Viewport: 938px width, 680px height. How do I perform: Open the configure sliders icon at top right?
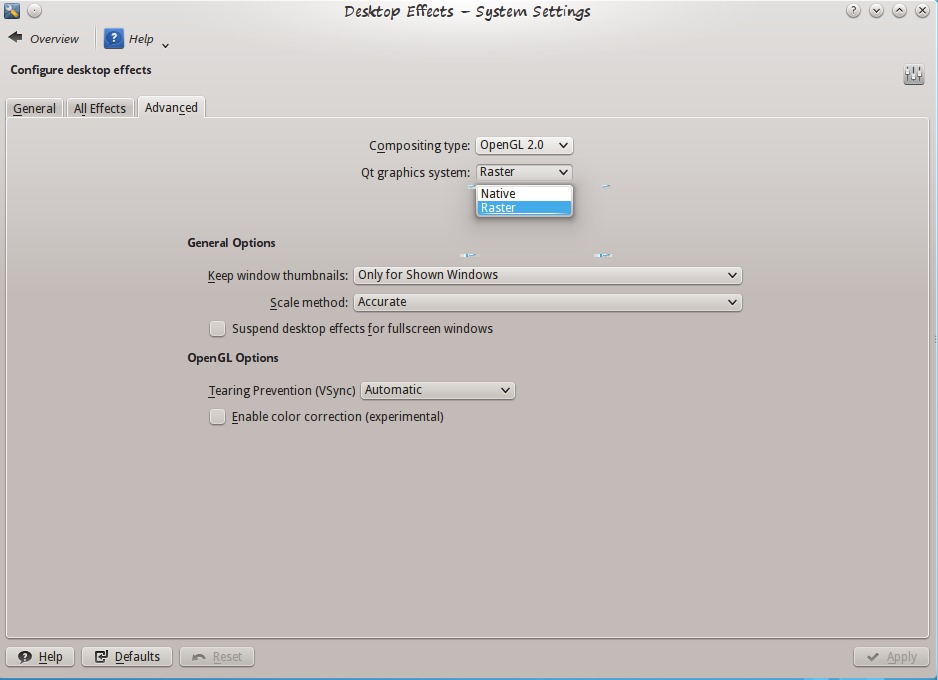[913, 75]
